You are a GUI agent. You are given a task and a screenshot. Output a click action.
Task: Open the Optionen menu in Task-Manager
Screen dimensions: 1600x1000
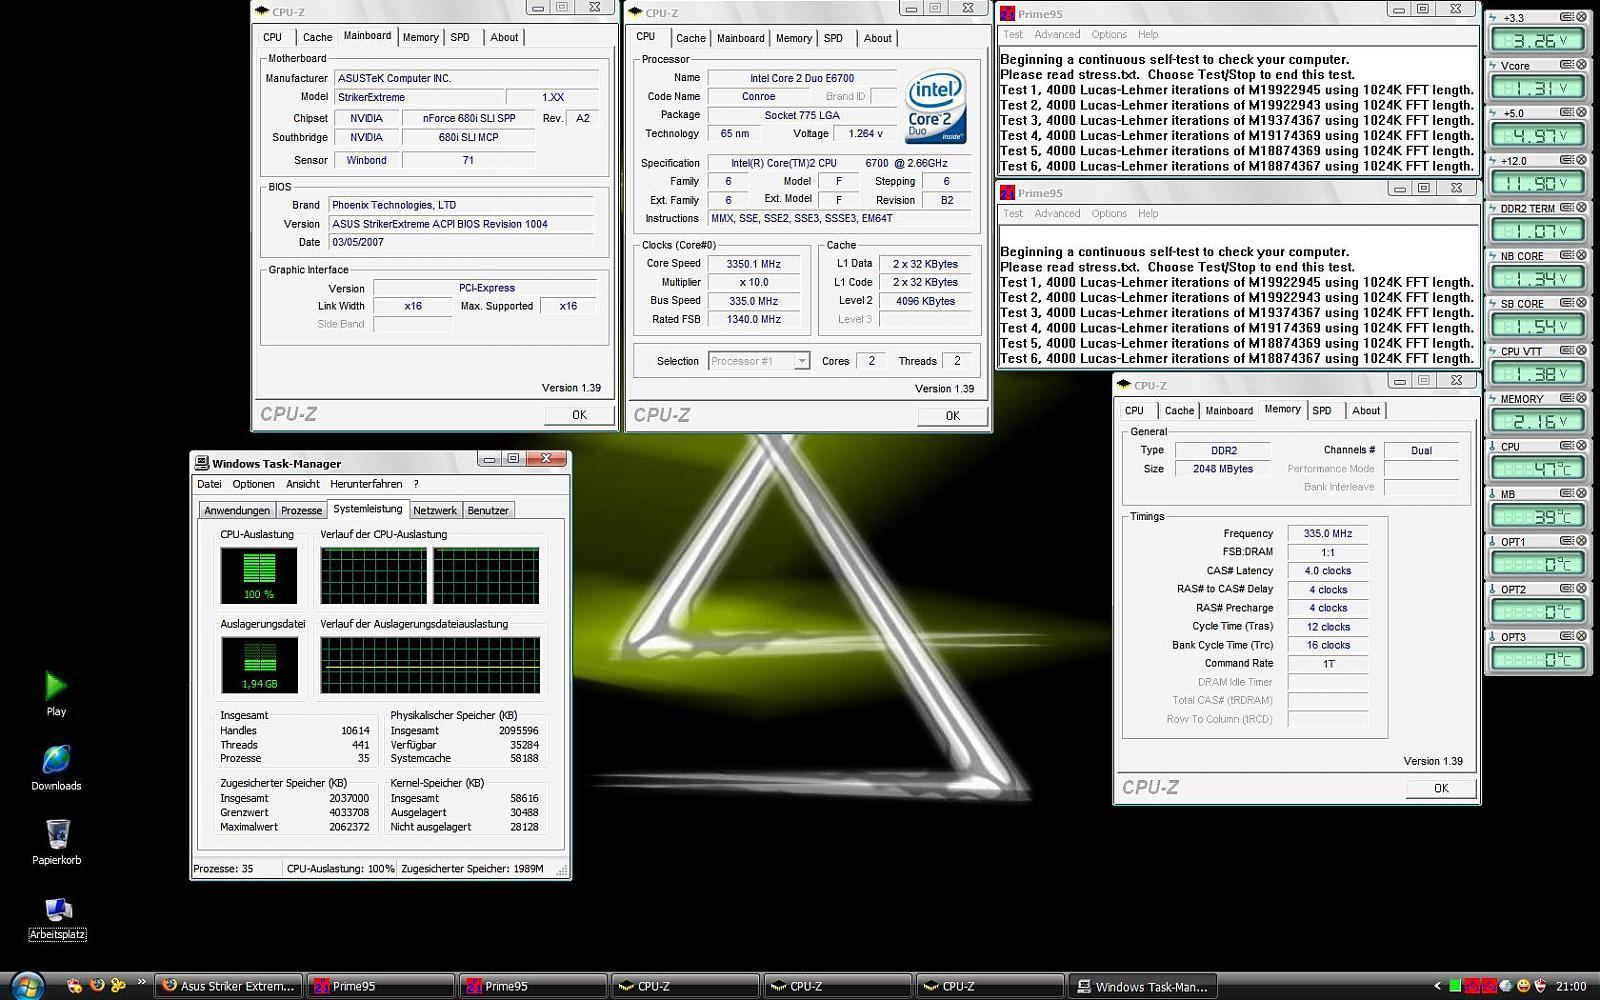tap(253, 484)
